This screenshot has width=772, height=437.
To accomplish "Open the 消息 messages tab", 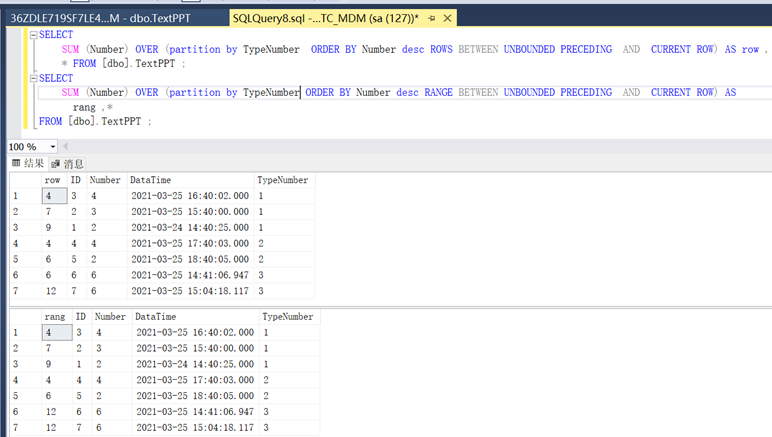I will pyautogui.click(x=67, y=163).
